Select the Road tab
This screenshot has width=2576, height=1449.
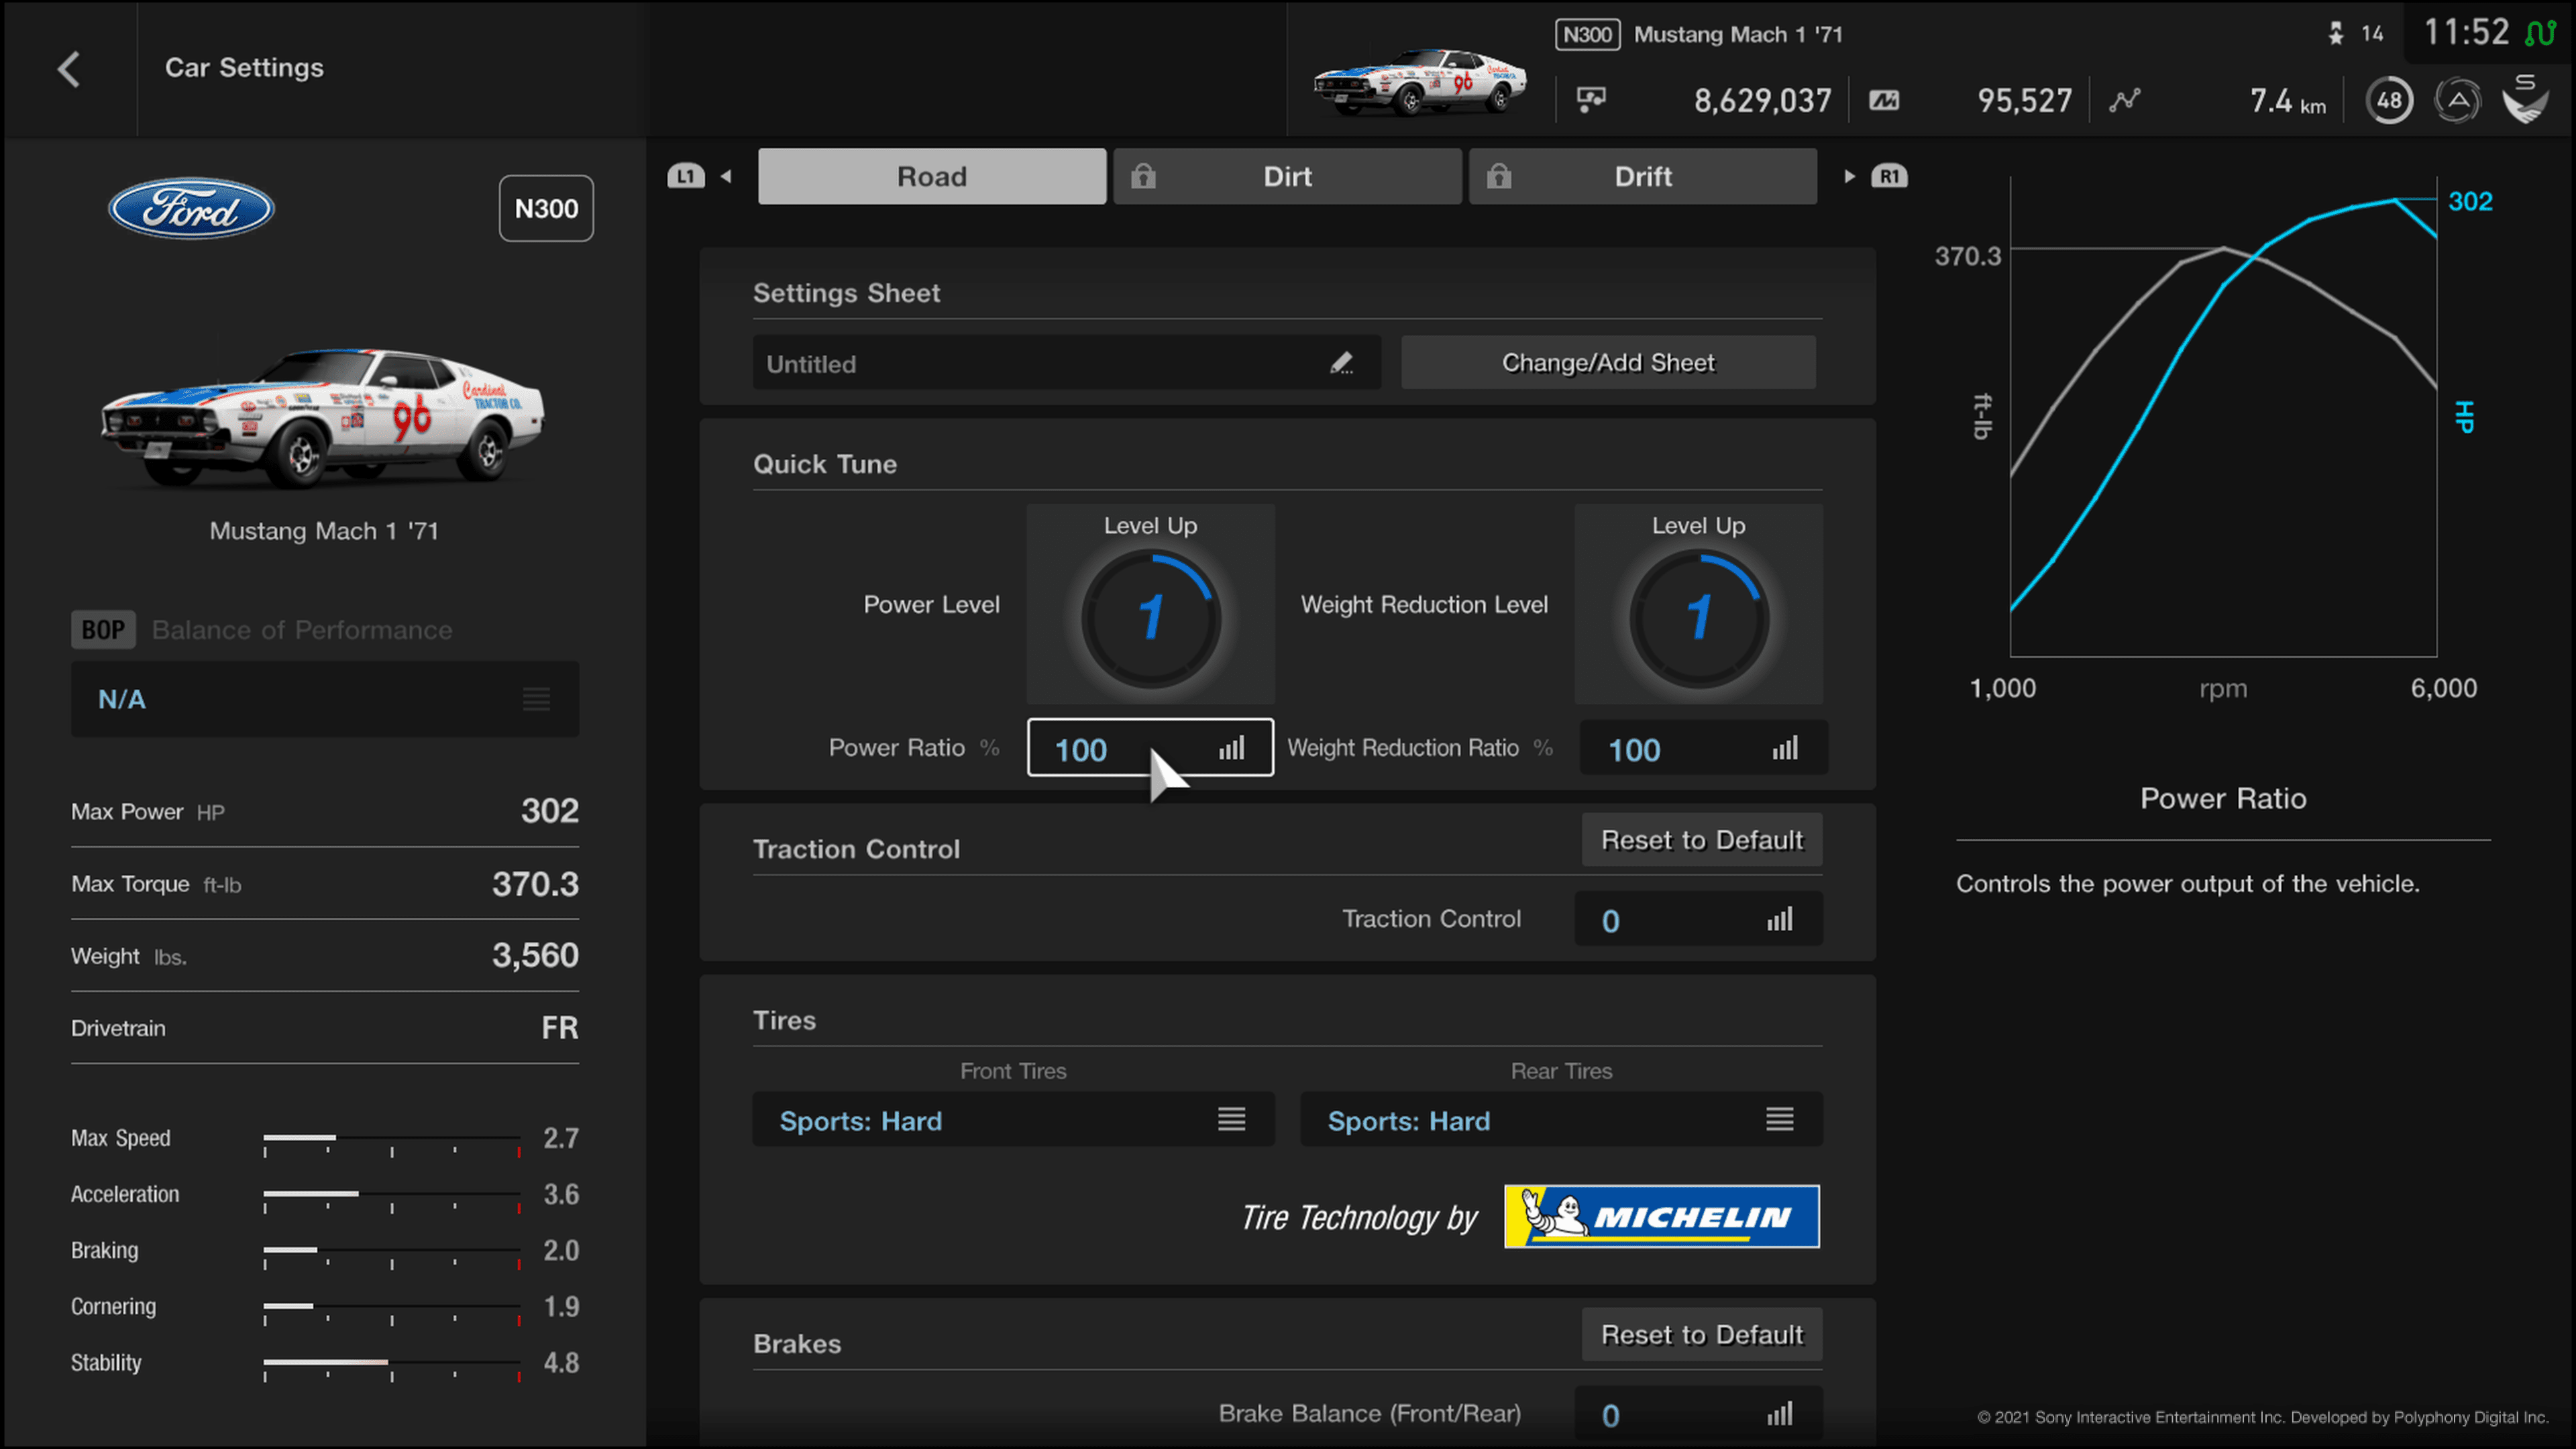(x=932, y=176)
